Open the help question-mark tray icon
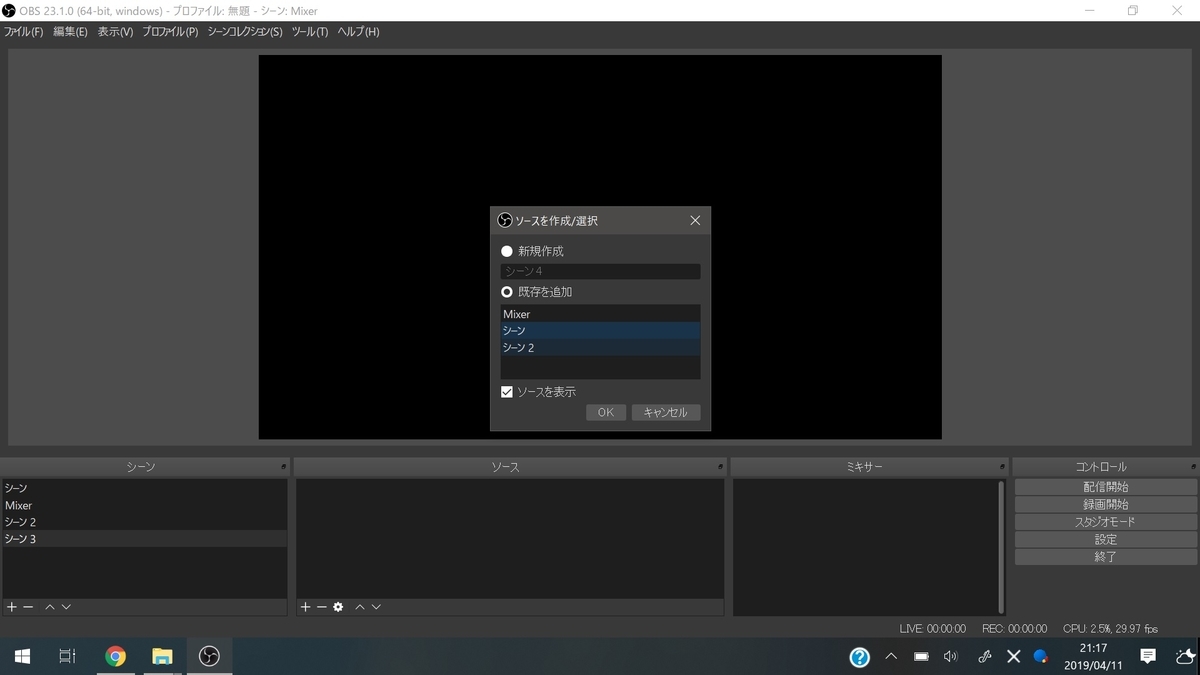This screenshot has height=675, width=1200. [860, 657]
